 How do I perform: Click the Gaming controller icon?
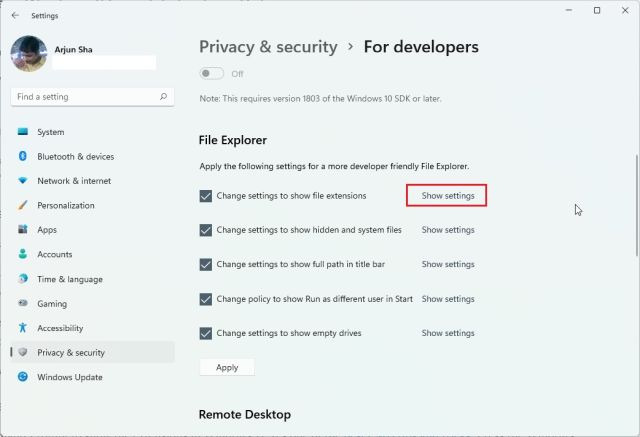[23, 303]
